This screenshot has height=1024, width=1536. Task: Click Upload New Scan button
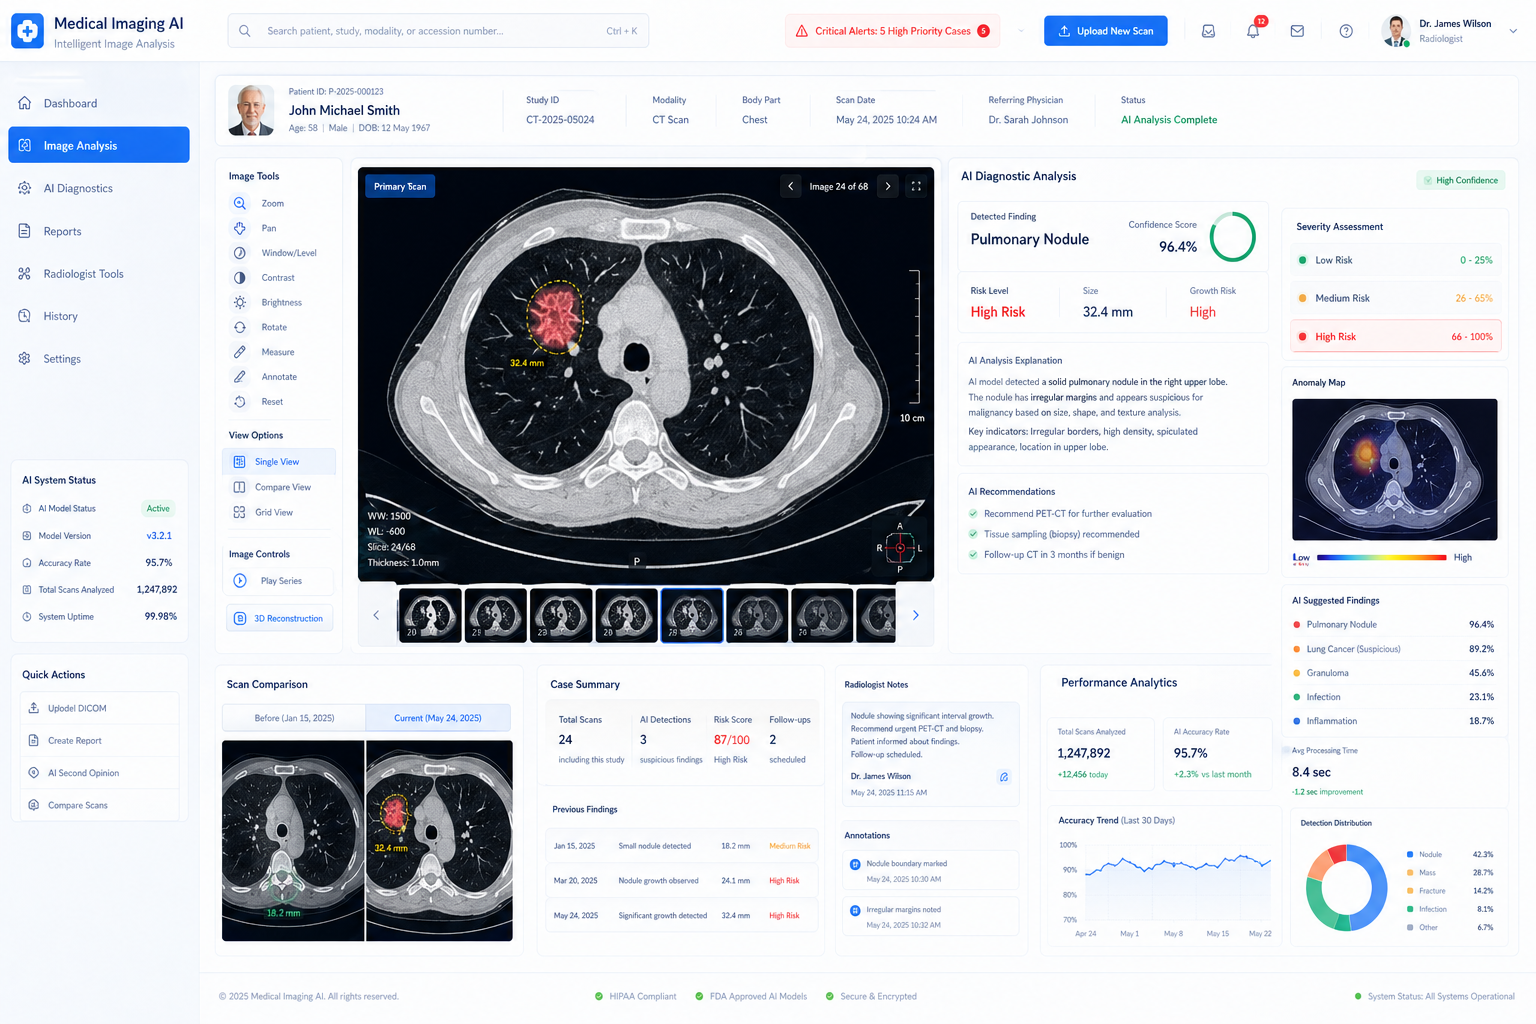pyautogui.click(x=1105, y=31)
